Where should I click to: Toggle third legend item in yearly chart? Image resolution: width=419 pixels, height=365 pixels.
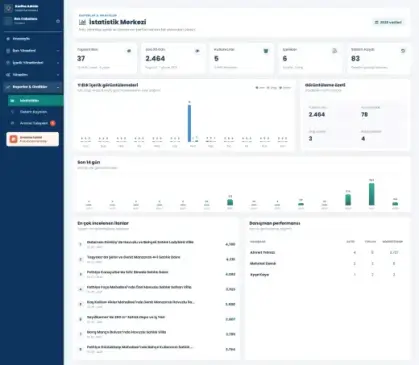285,88
